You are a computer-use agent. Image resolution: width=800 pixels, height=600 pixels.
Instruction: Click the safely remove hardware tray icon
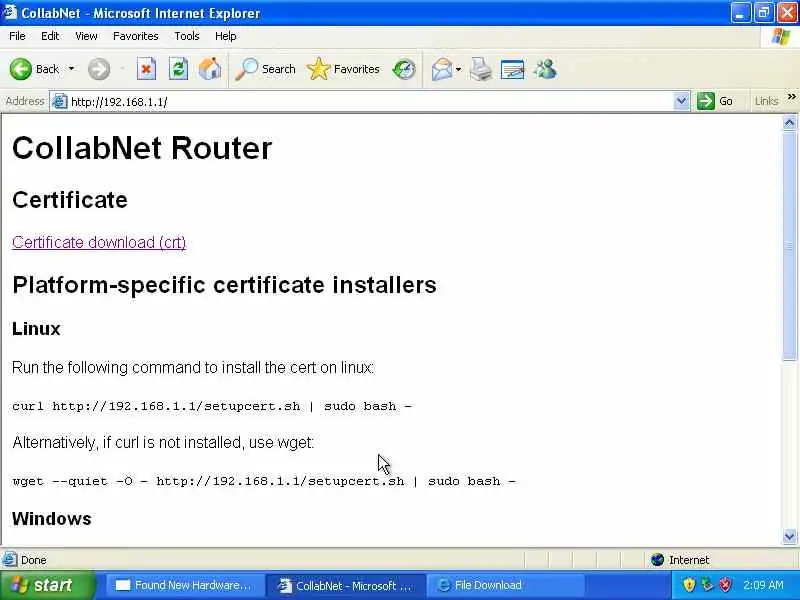(707, 585)
